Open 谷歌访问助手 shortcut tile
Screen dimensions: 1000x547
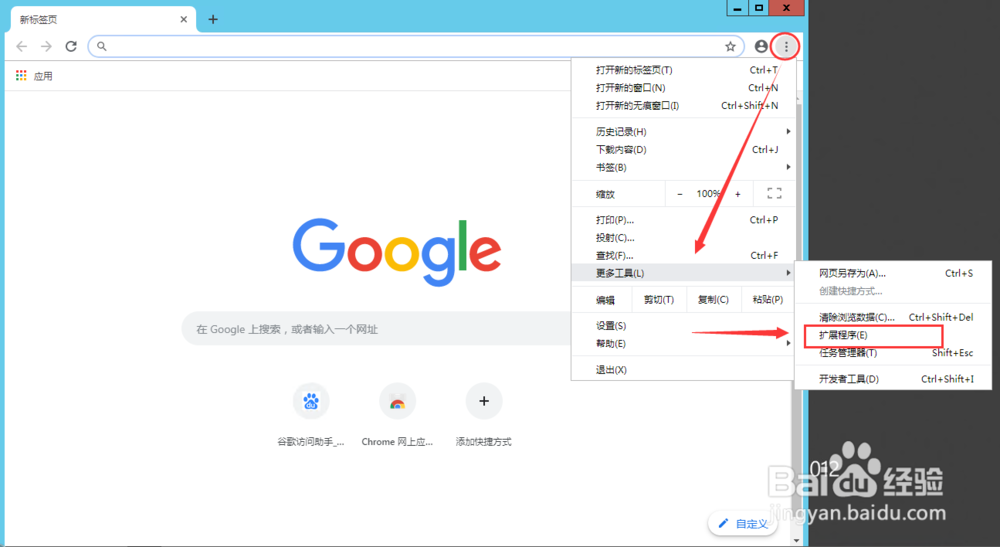(x=311, y=415)
